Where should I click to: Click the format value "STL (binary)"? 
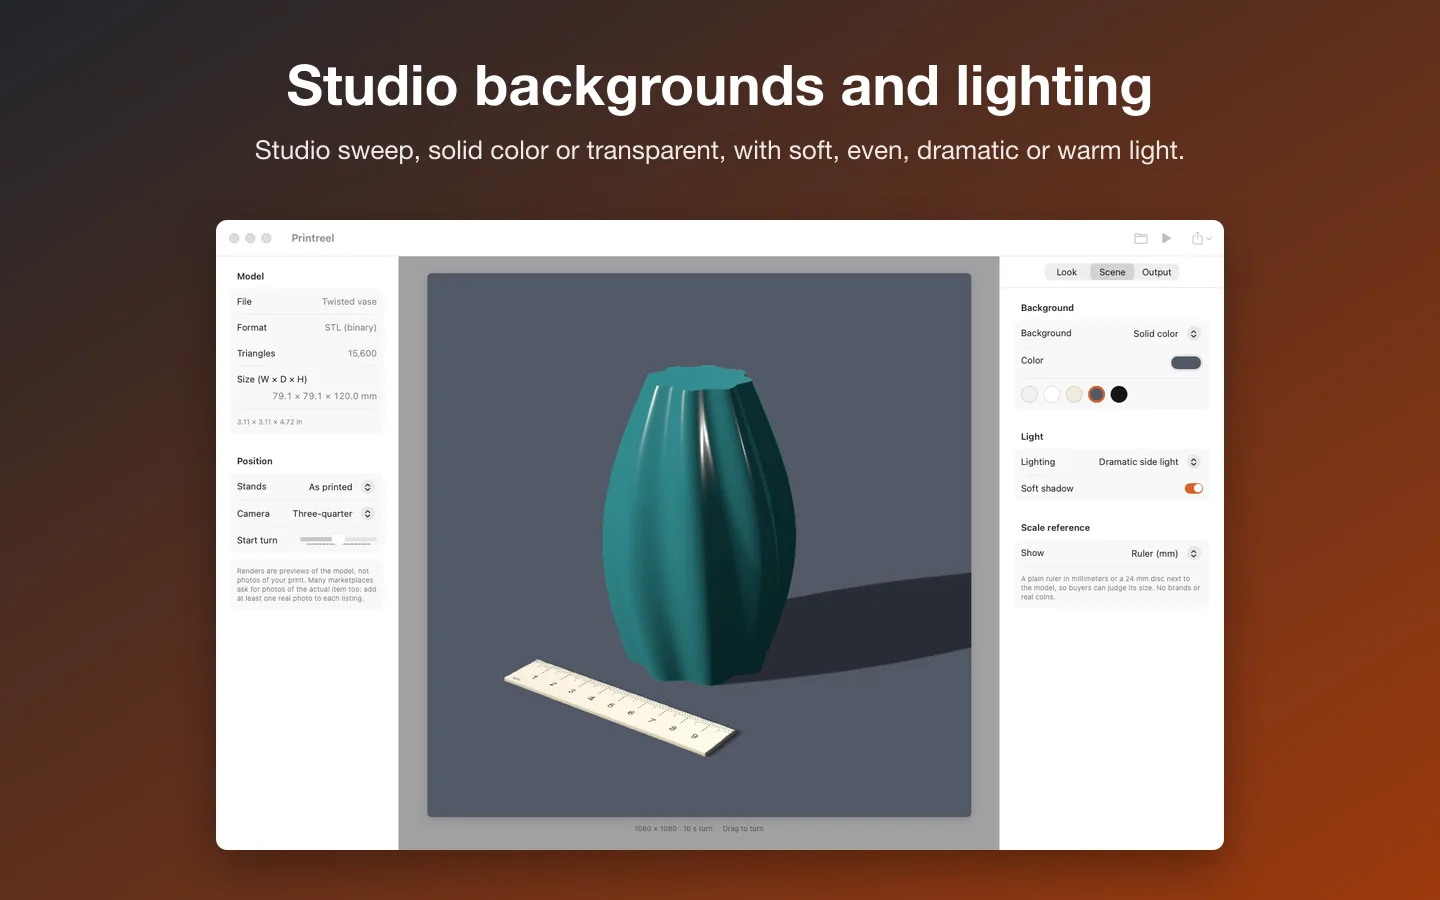coord(350,328)
